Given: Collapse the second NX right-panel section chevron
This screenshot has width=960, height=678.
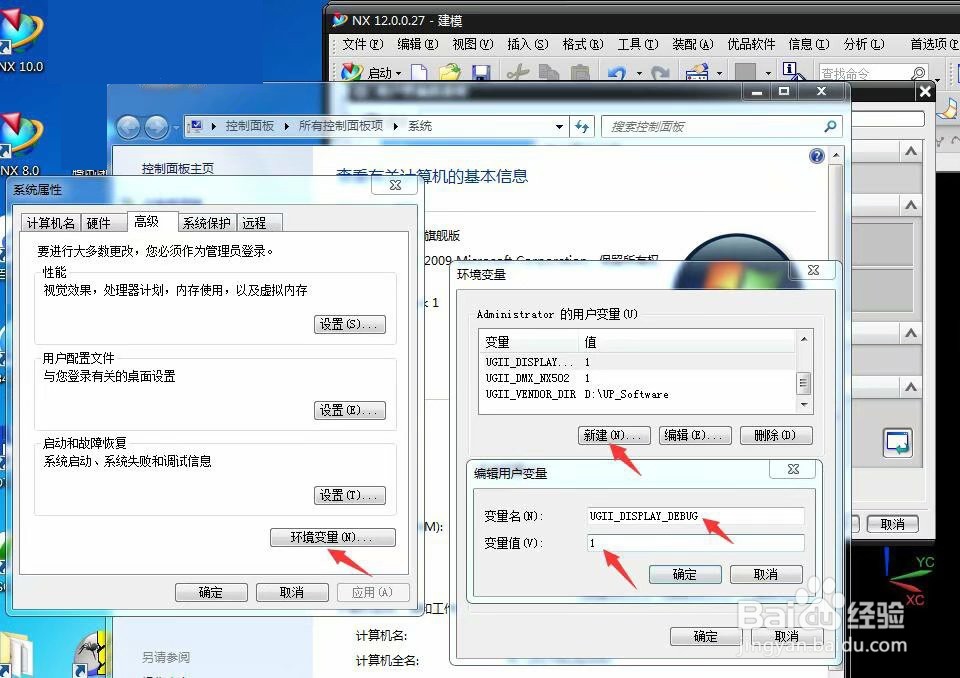Looking at the screenshot, I should 911,205.
